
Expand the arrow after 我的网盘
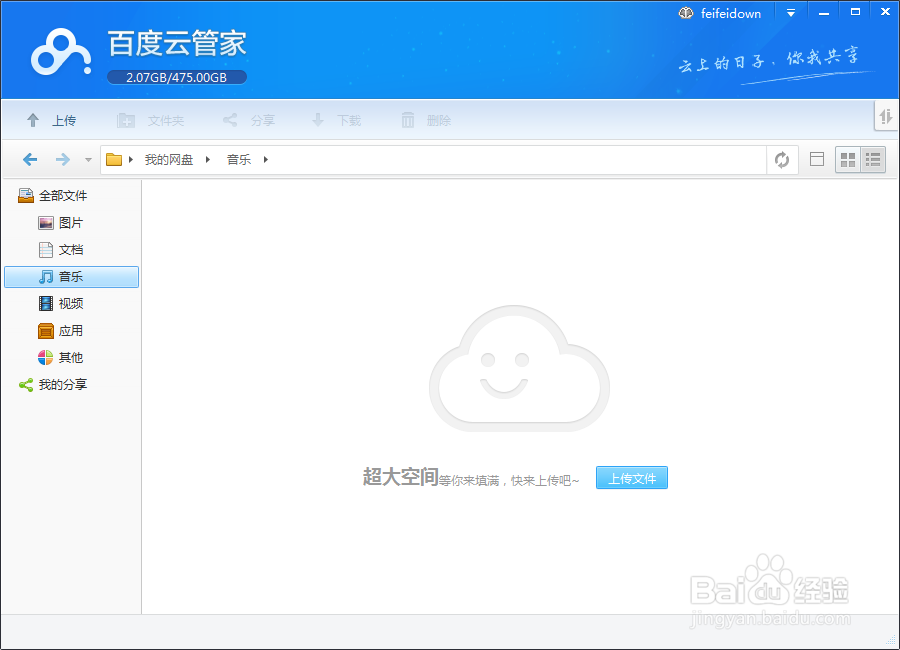(x=208, y=160)
